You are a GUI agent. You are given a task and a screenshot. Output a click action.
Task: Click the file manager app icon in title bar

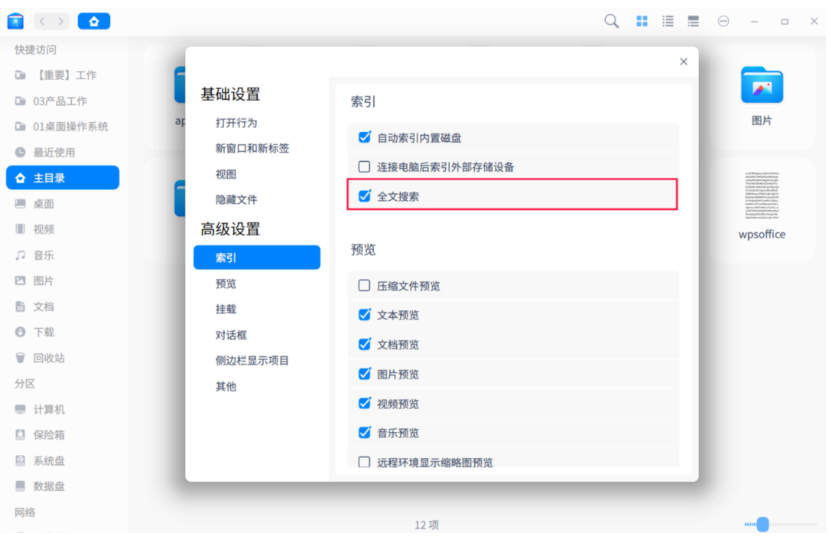pyautogui.click(x=15, y=21)
